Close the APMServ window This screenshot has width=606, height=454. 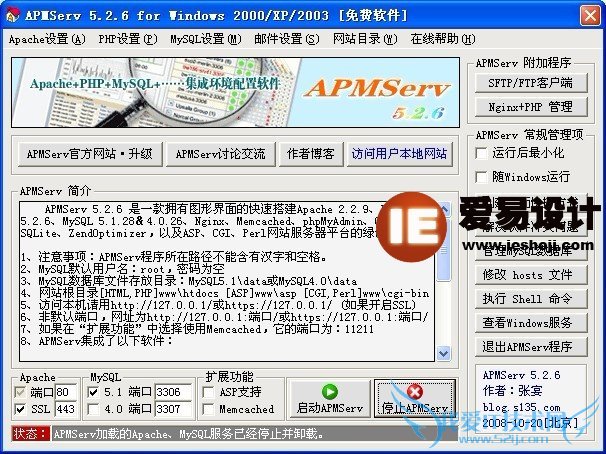coord(590,15)
